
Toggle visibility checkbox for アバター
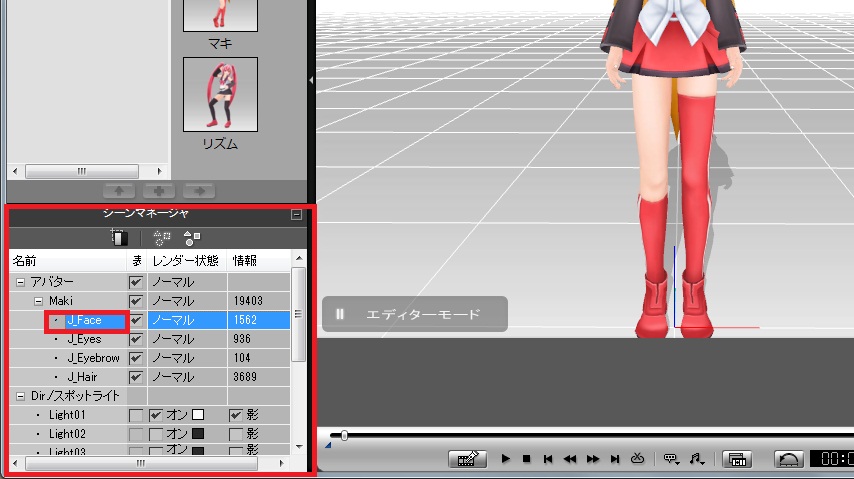tap(136, 282)
